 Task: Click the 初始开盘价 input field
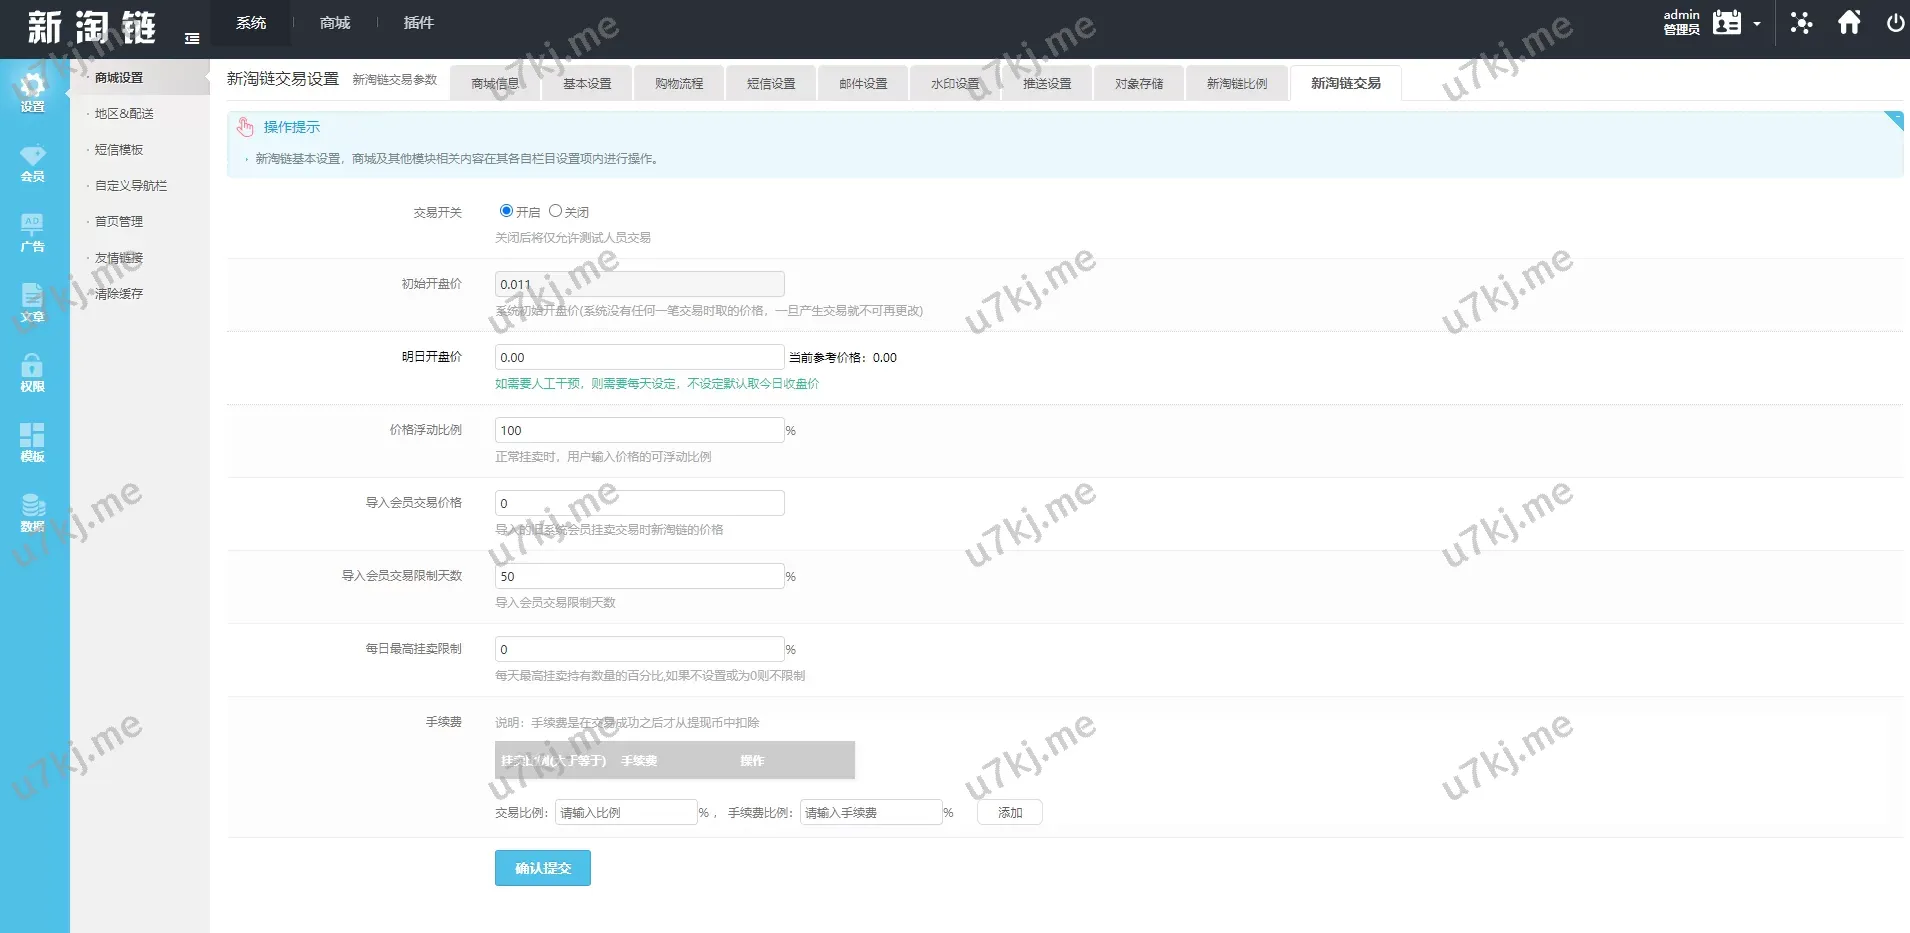[x=639, y=283]
